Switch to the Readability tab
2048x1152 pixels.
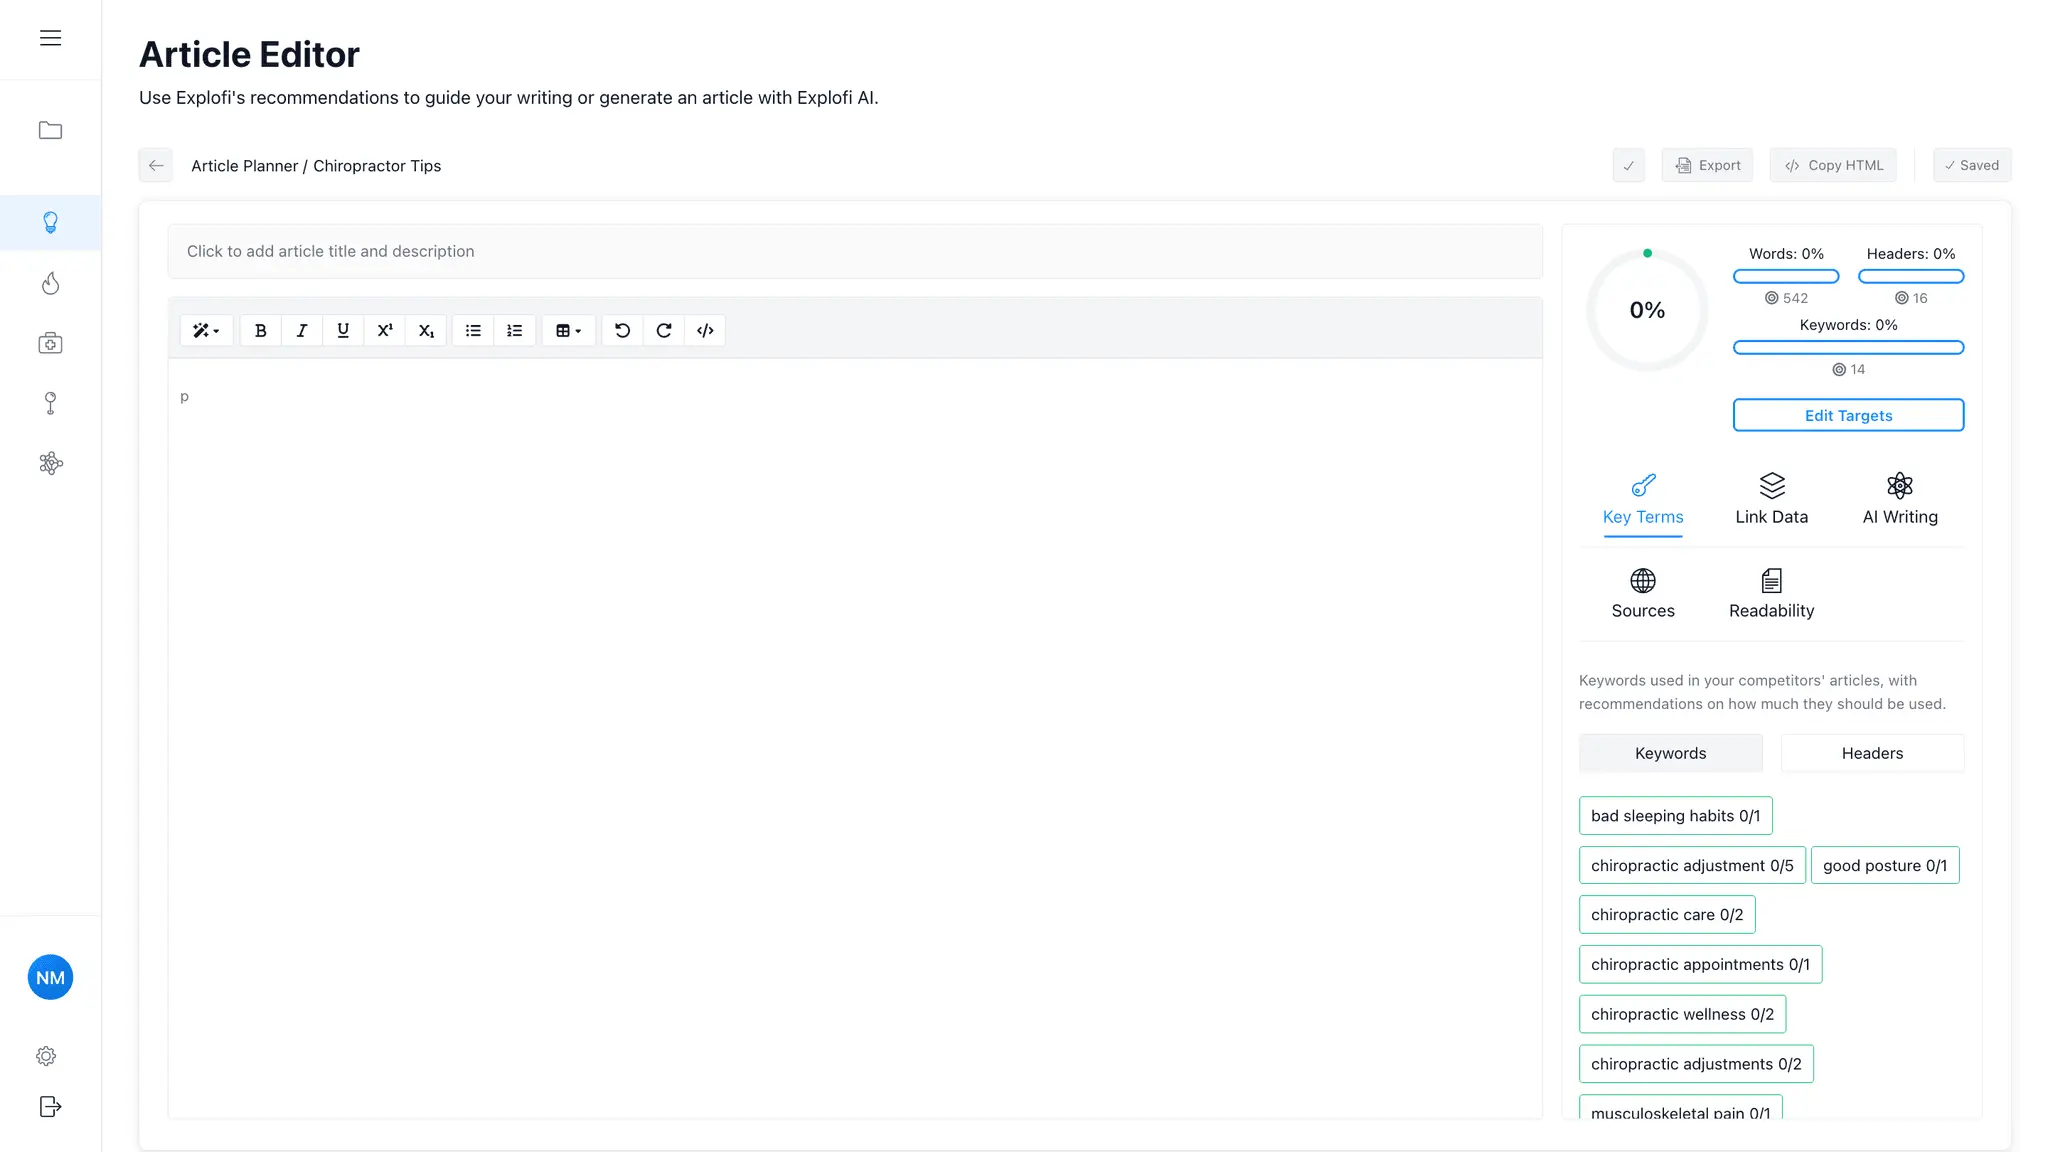pos(1771,594)
